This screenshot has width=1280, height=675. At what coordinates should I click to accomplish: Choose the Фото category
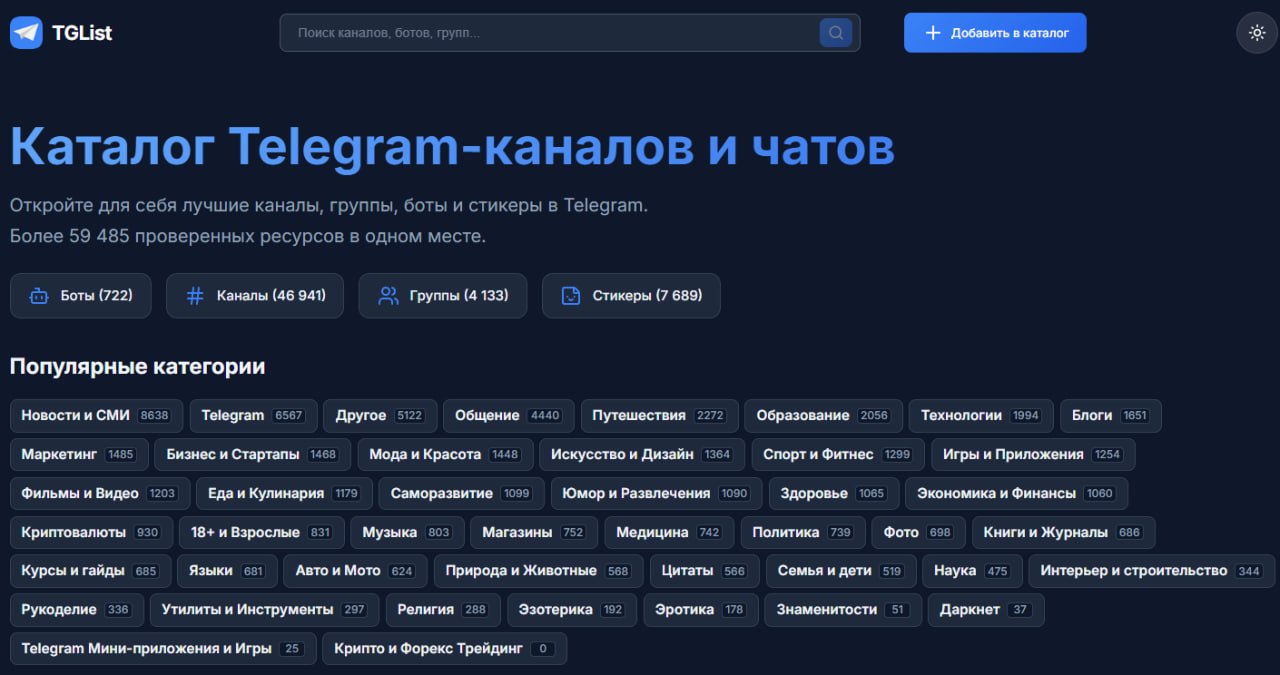click(918, 533)
